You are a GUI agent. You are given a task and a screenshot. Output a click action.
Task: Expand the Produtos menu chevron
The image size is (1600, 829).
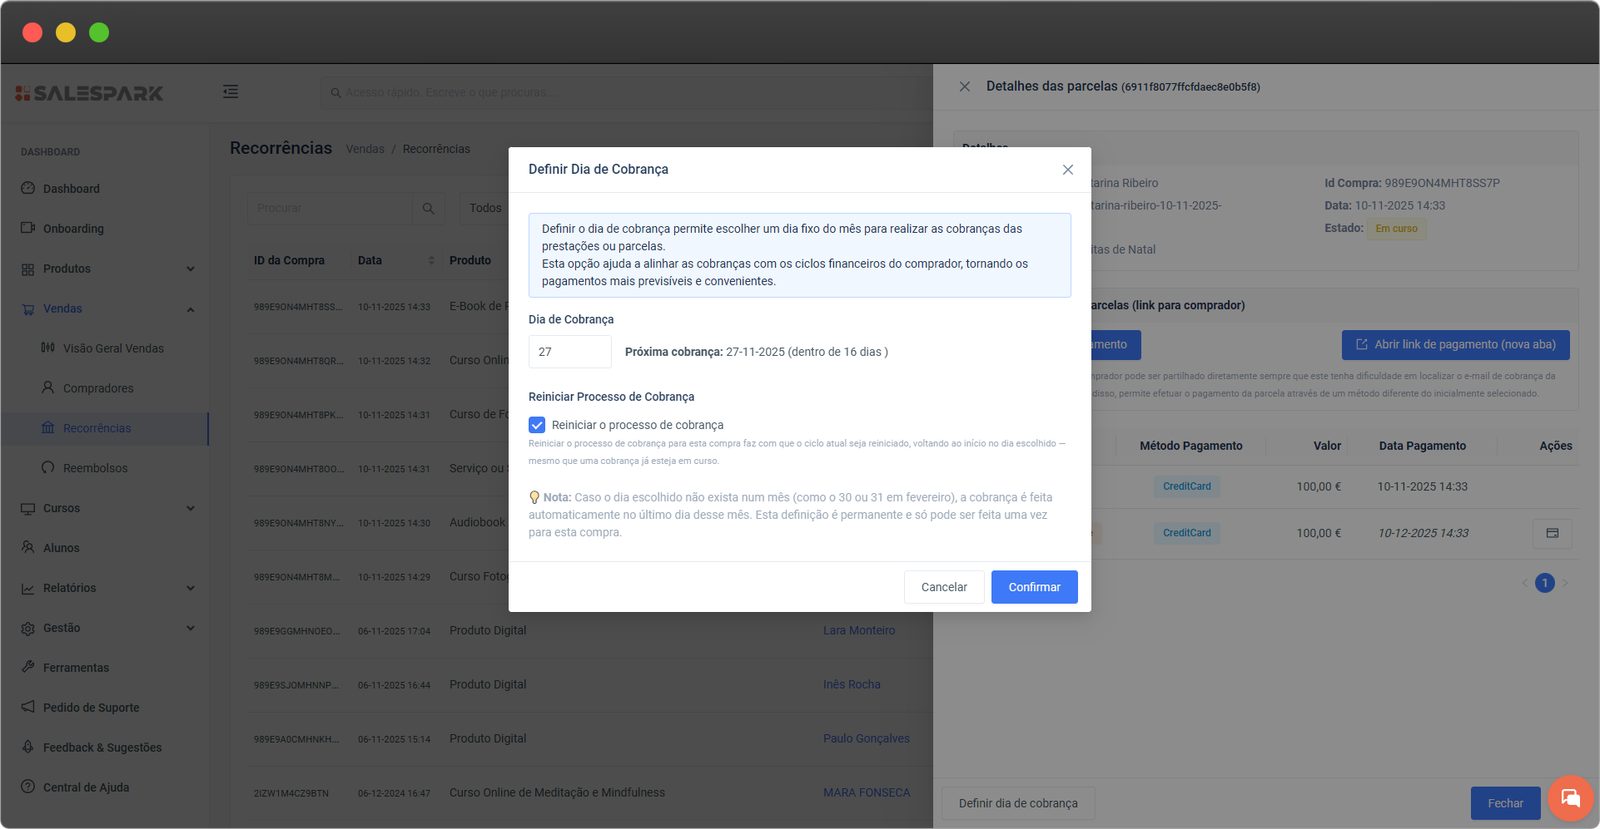click(x=190, y=269)
